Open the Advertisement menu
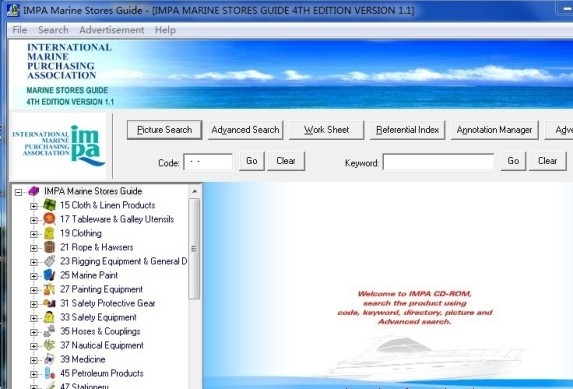The height and width of the screenshot is (389, 573). pyautogui.click(x=111, y=30)
